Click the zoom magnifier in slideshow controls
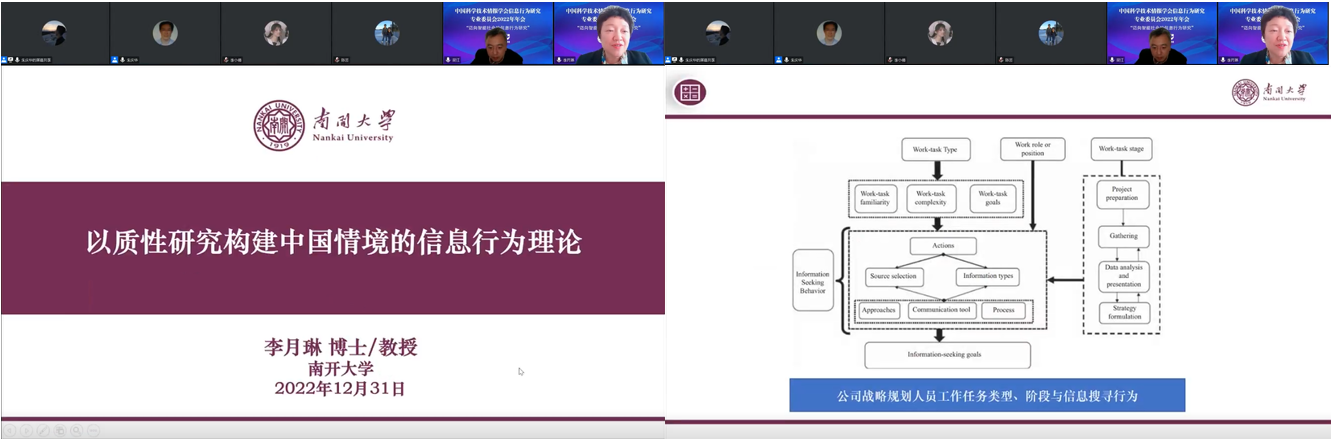 pos(77,430)
